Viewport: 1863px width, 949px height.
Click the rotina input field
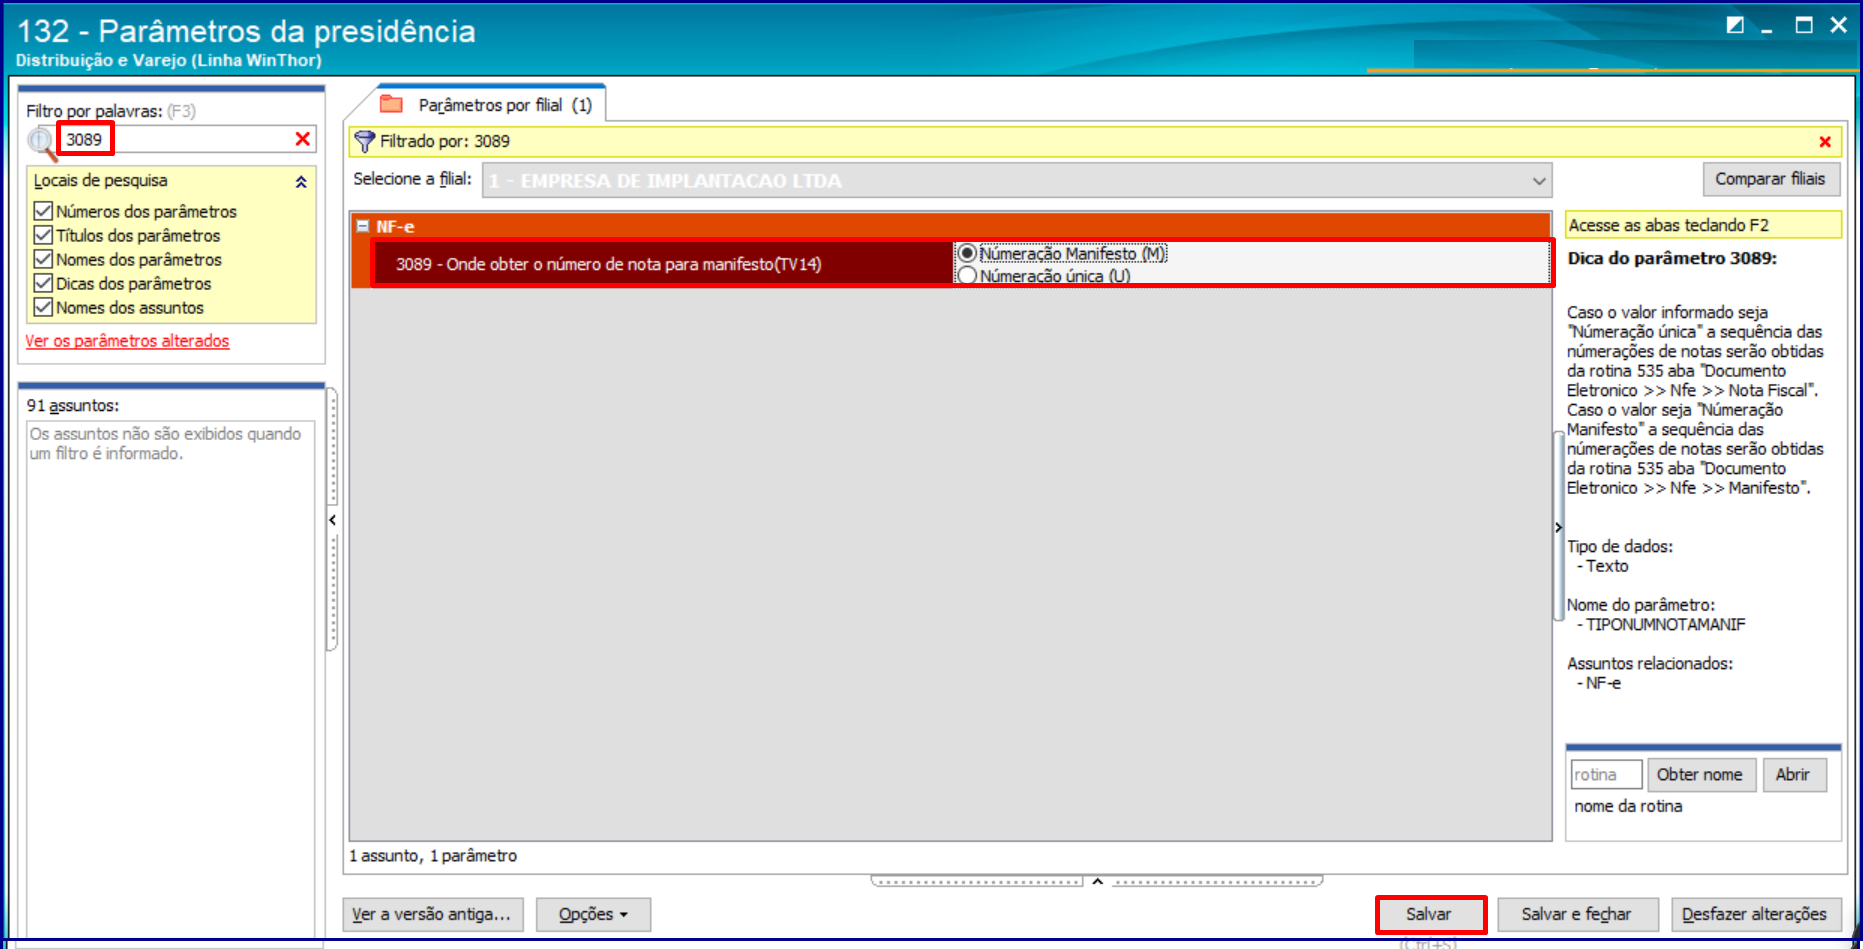[x=1606, y=775]
